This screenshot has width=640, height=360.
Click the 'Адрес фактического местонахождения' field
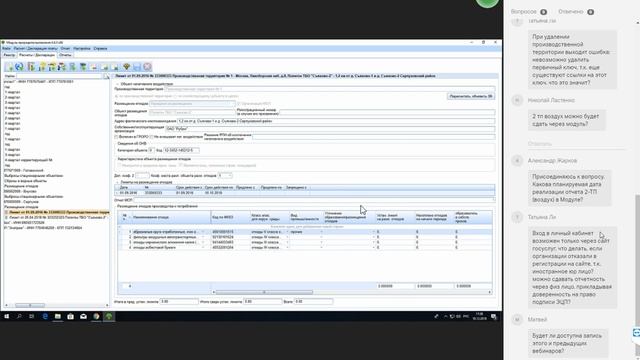coord(336,121)
